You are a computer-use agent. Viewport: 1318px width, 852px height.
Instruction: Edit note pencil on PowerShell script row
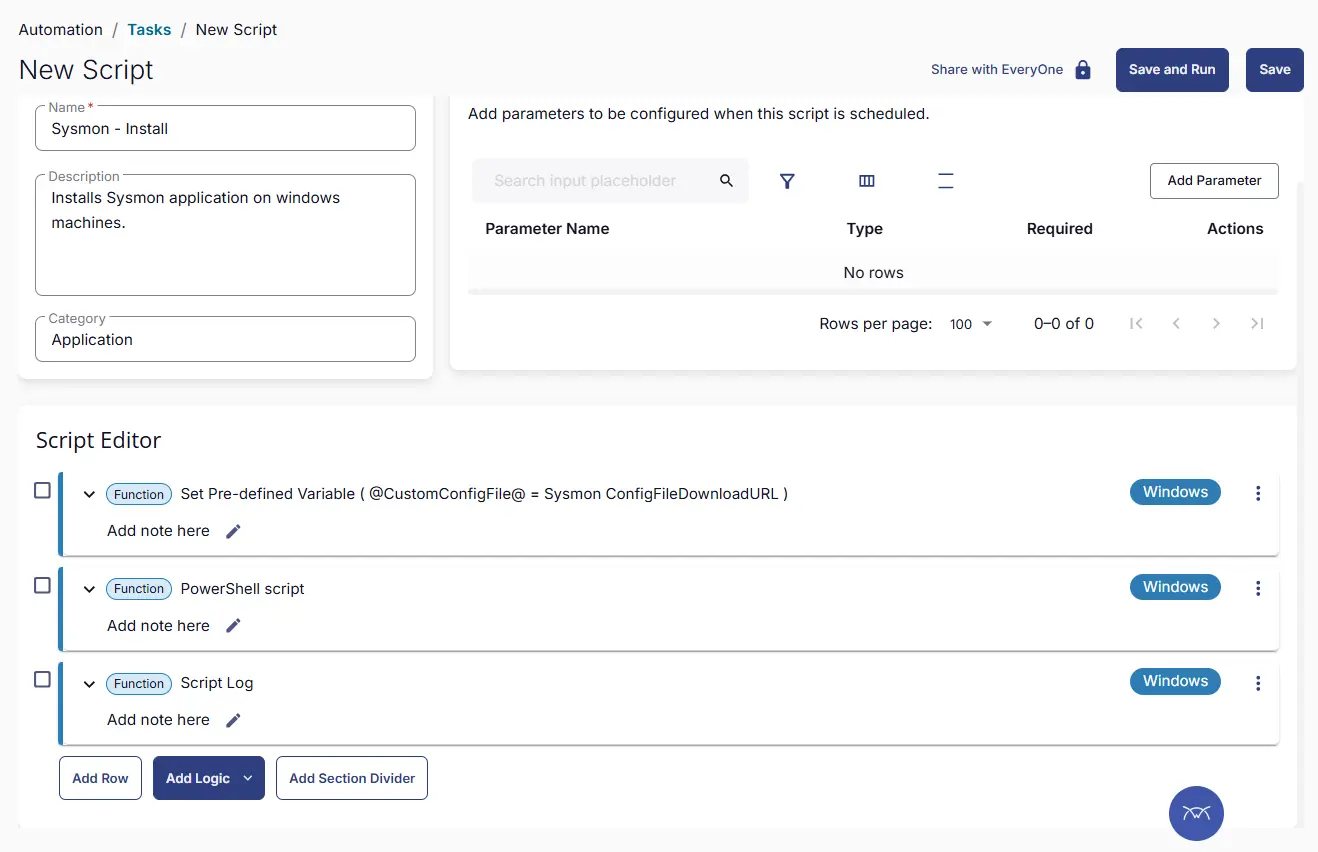233,626
